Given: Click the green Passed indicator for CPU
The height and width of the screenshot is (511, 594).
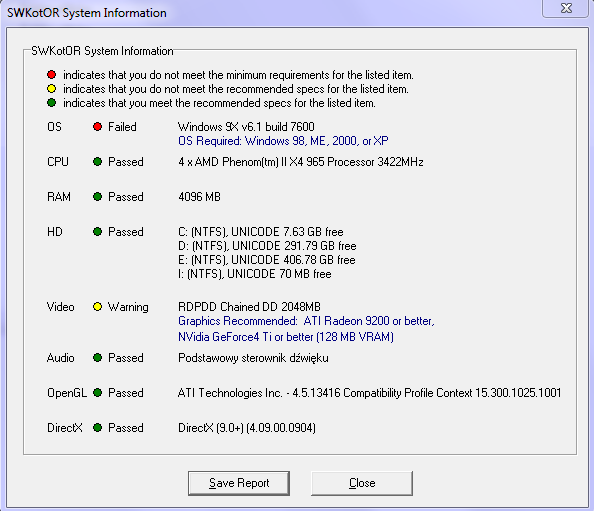Looking at the screenshot, I should point(97,162).
